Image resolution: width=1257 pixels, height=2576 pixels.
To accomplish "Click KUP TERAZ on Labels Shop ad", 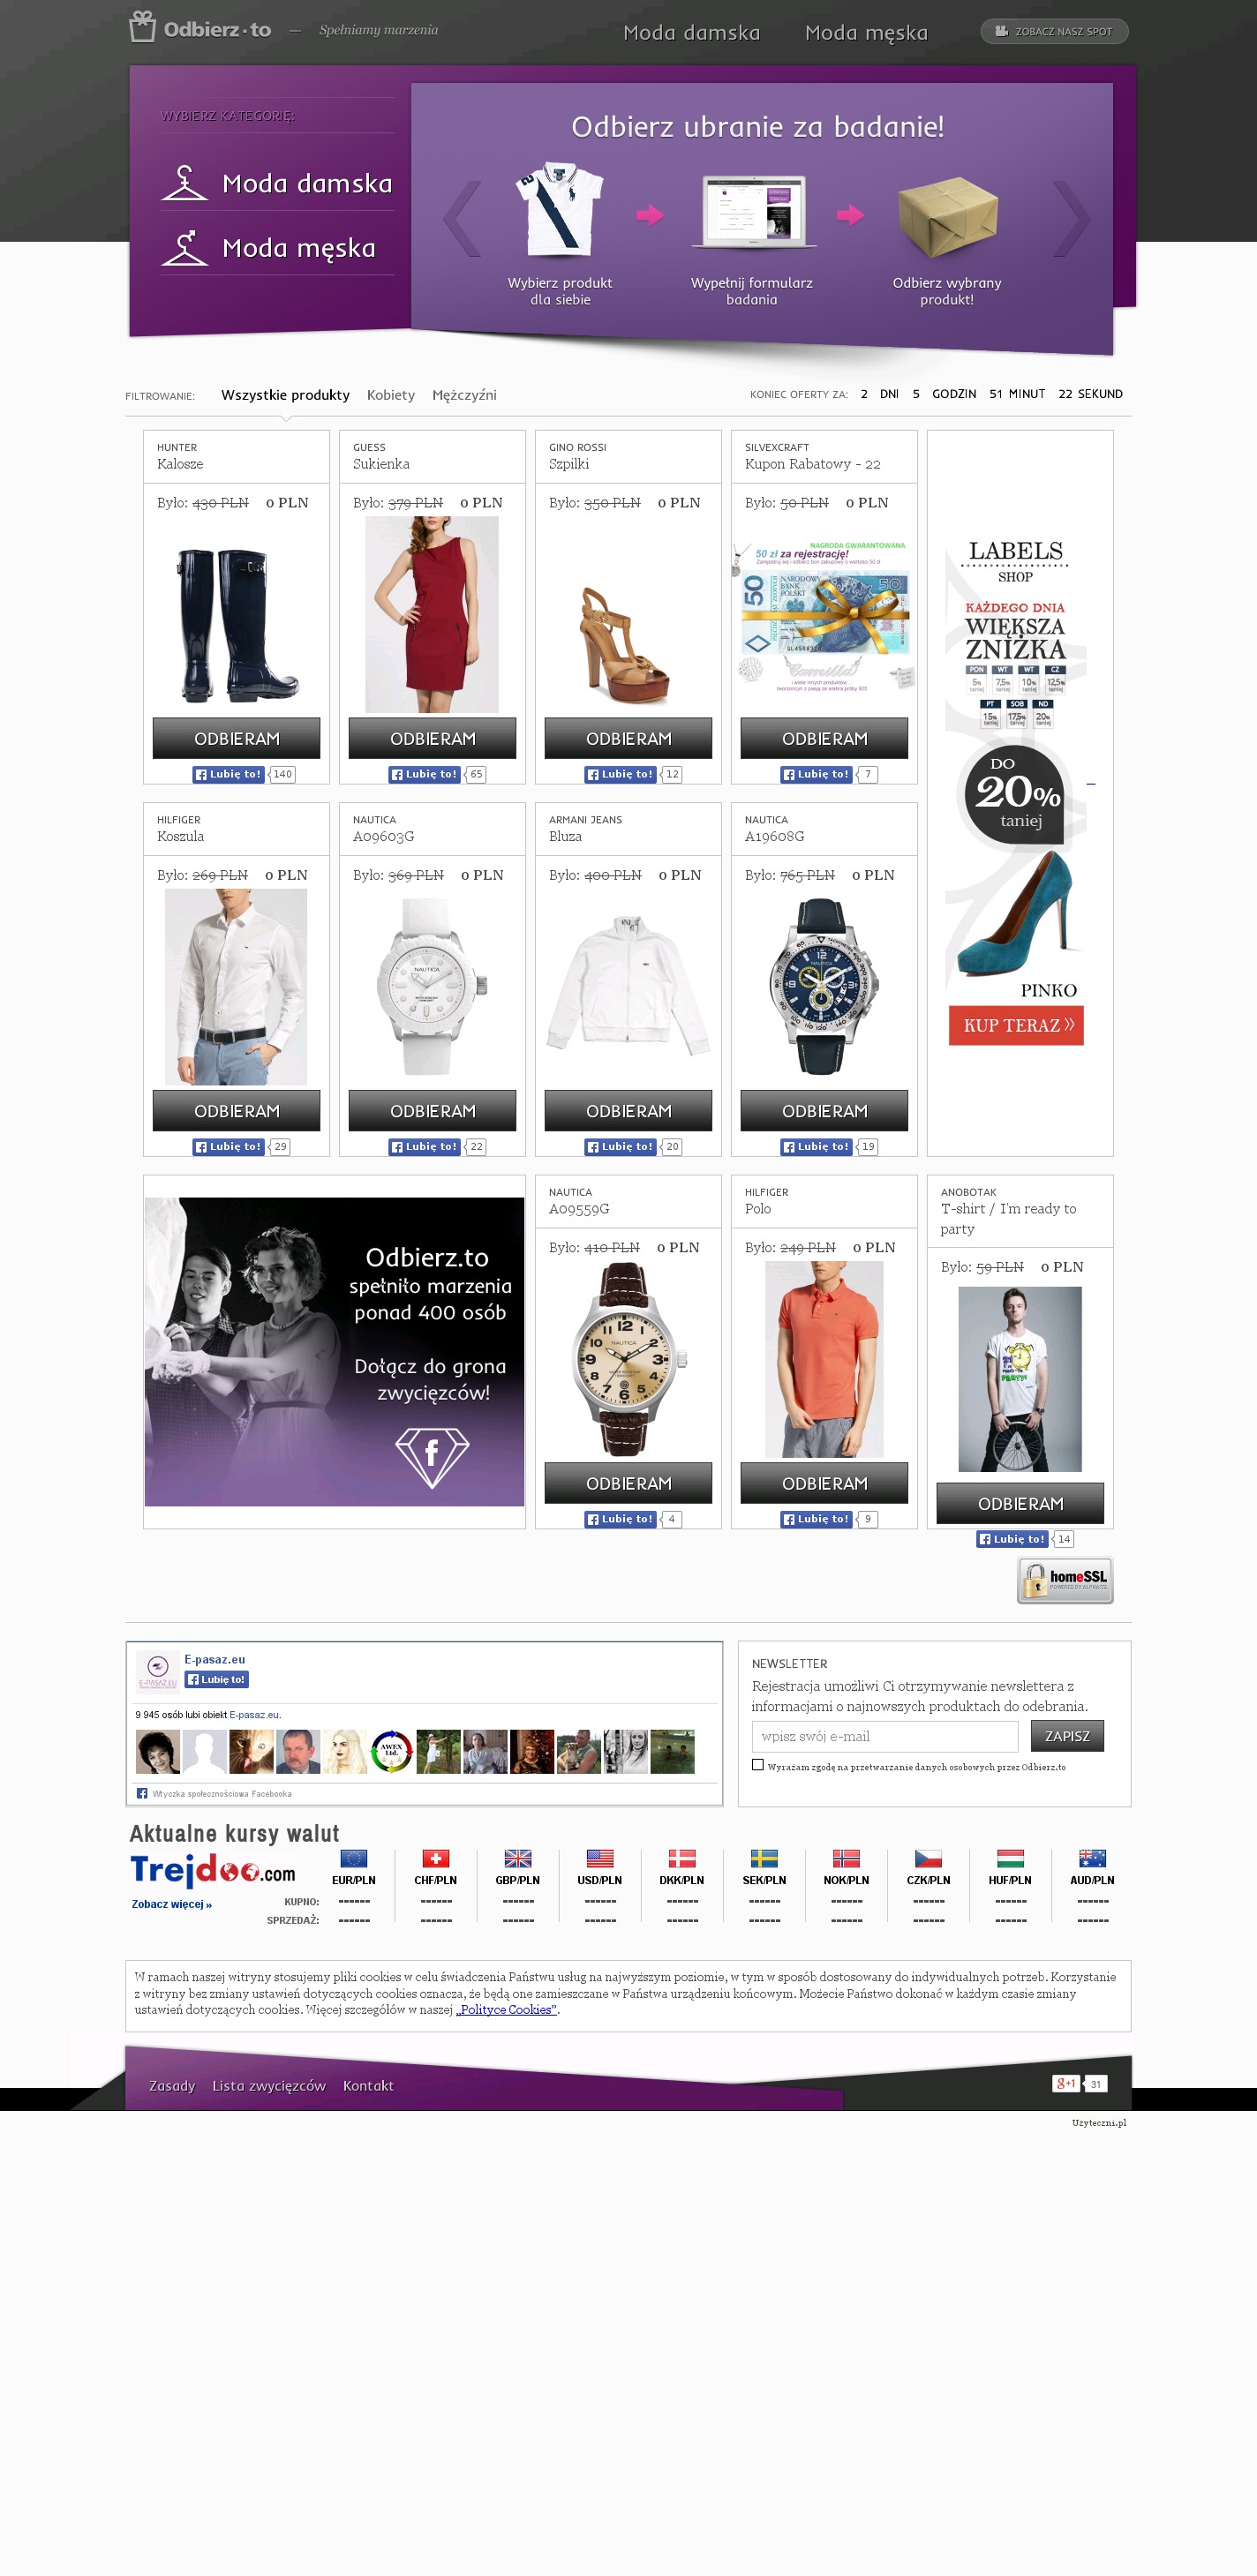I will tap(1016, 1025).
